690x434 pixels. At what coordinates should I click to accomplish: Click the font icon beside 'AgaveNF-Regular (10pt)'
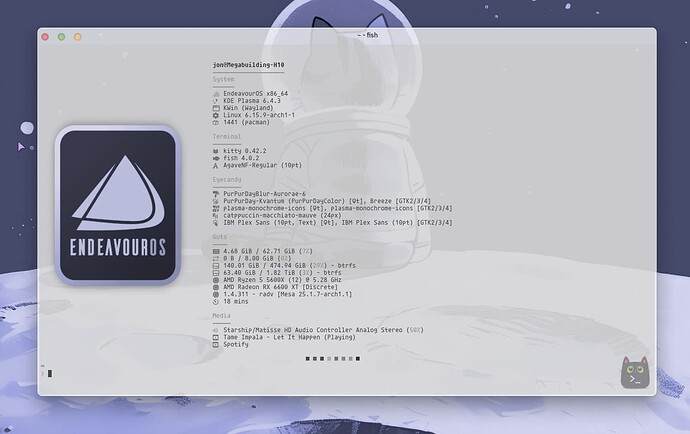(x=216, y=166)
